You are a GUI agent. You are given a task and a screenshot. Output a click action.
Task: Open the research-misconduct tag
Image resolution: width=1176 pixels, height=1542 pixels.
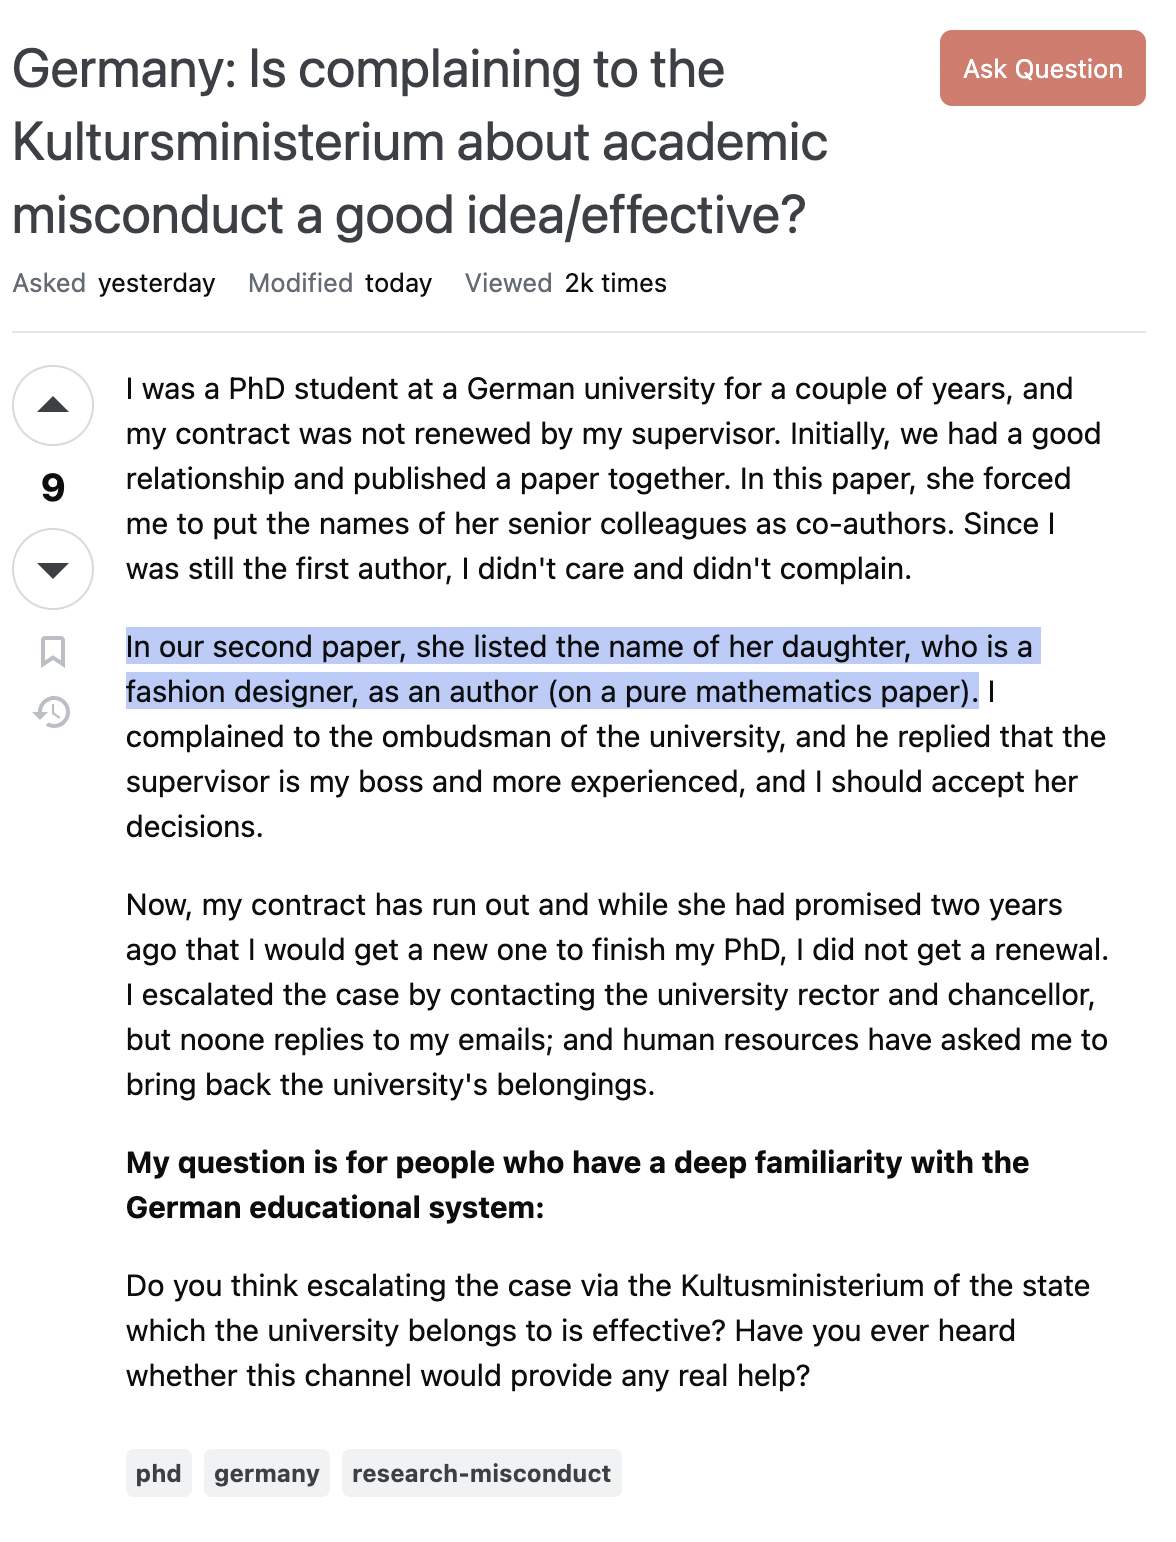pyautogui.click(x=481, y=1473)
